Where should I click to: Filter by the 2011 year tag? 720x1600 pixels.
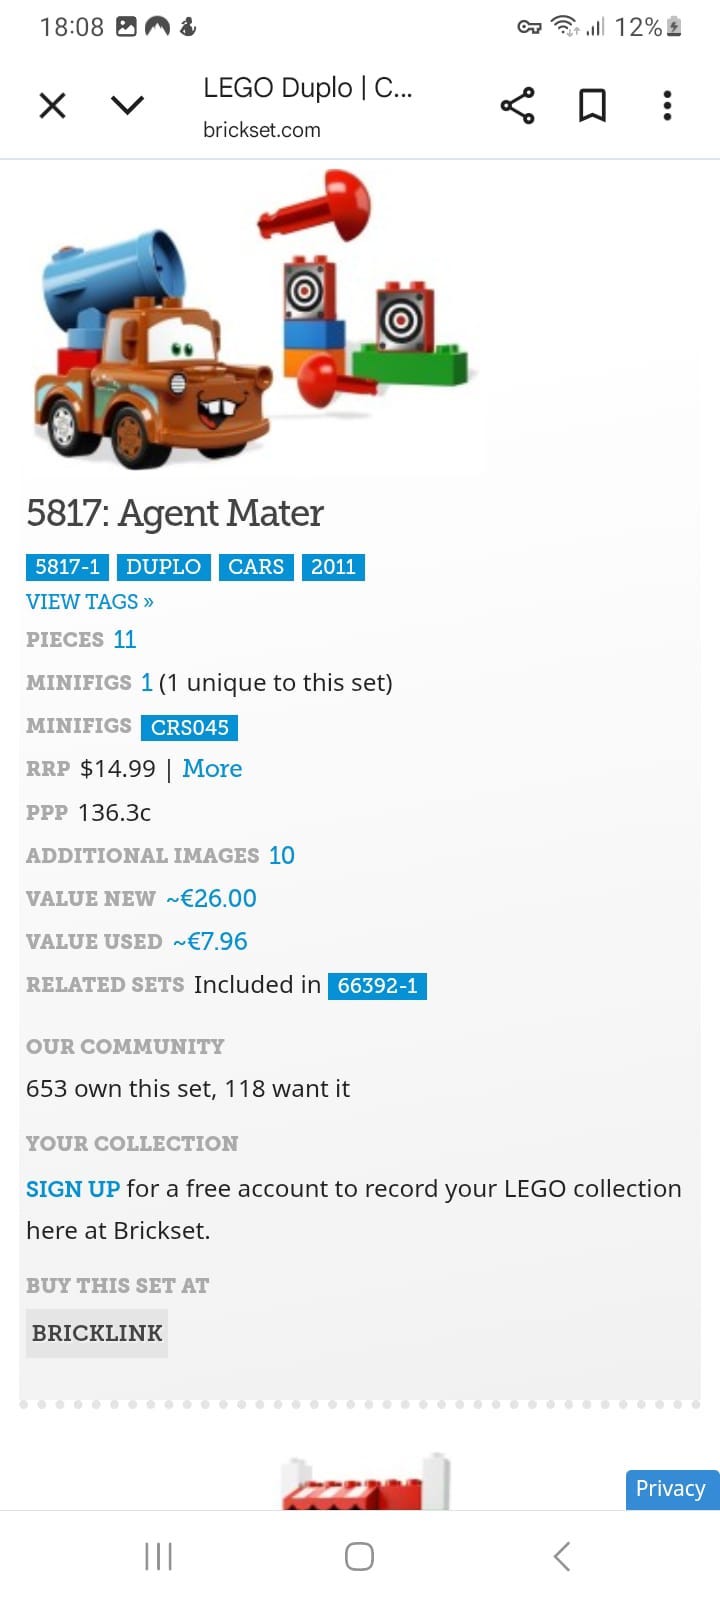[x=333, y=567]
